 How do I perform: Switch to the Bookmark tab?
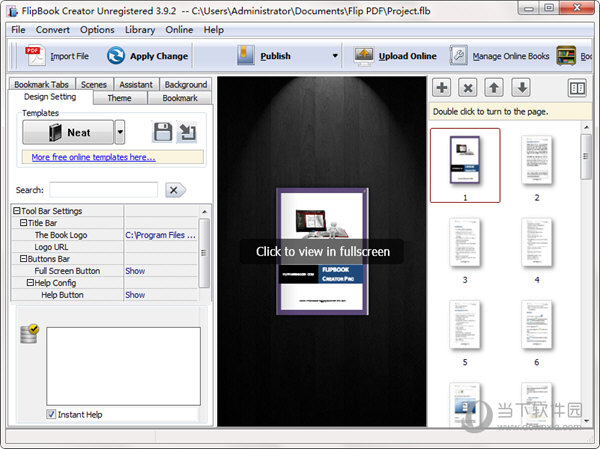tap(180, 98)
